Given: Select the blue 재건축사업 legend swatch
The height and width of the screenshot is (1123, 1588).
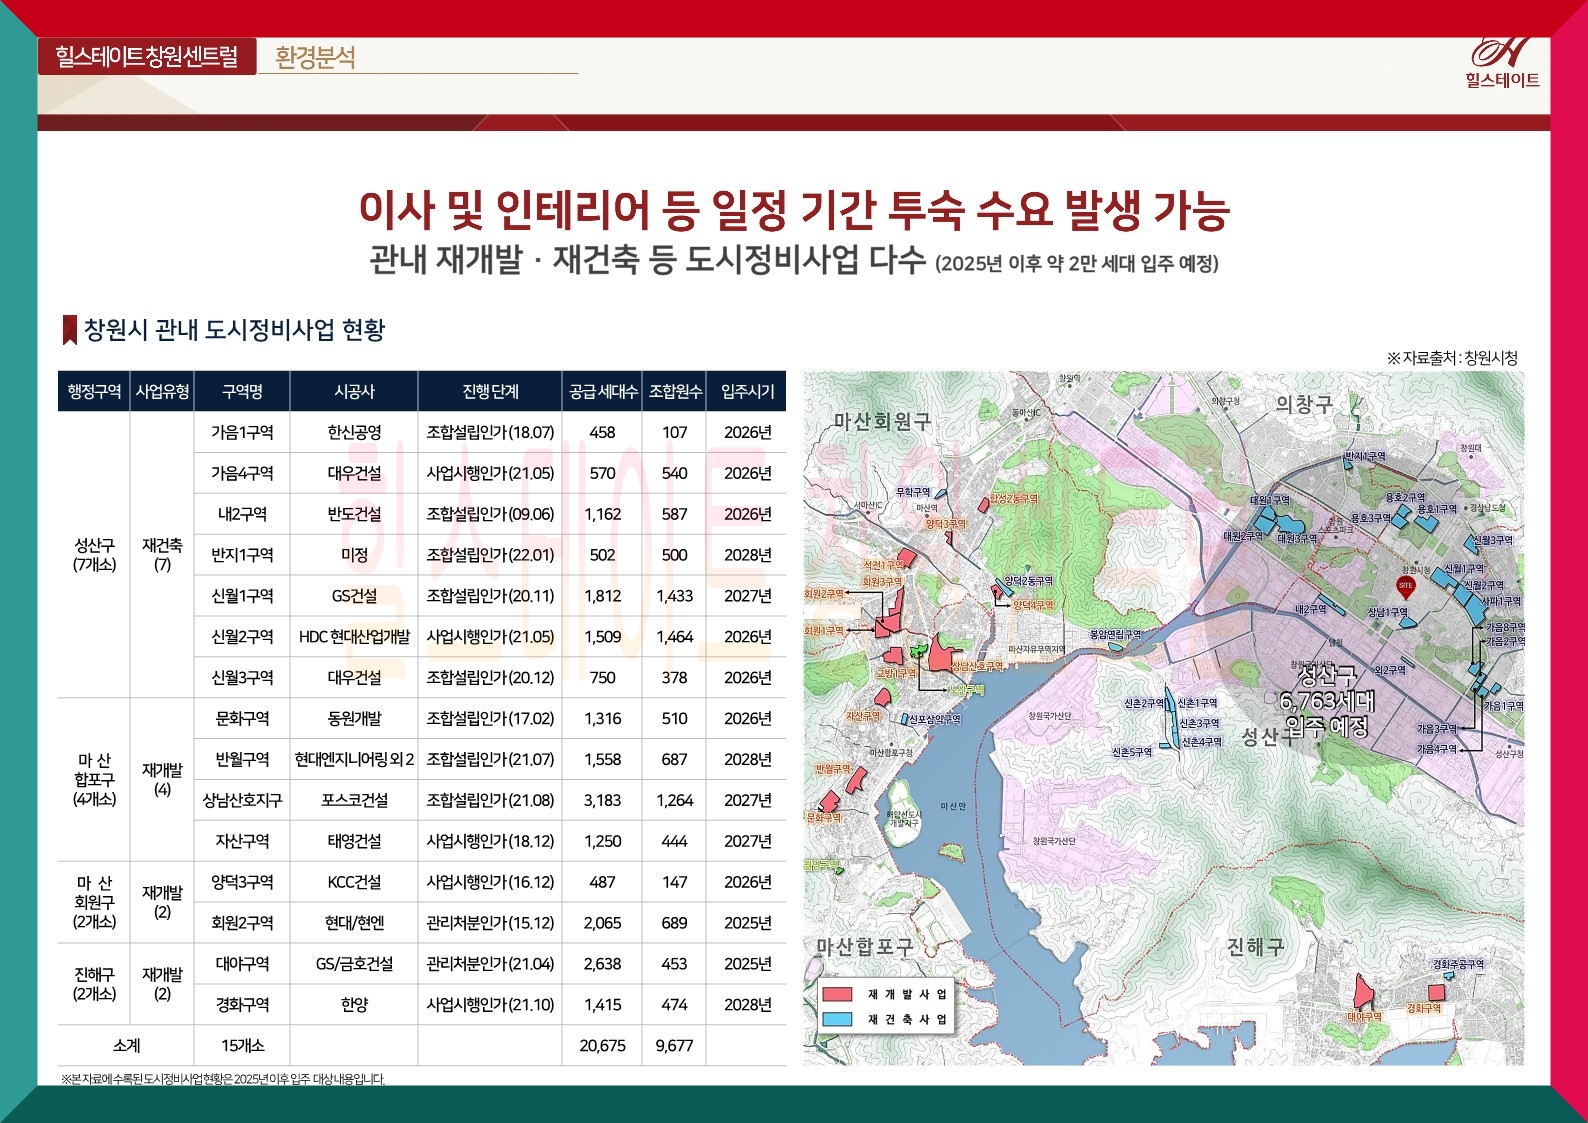Looking at the screenshot, I should (x=837, y=1019).
